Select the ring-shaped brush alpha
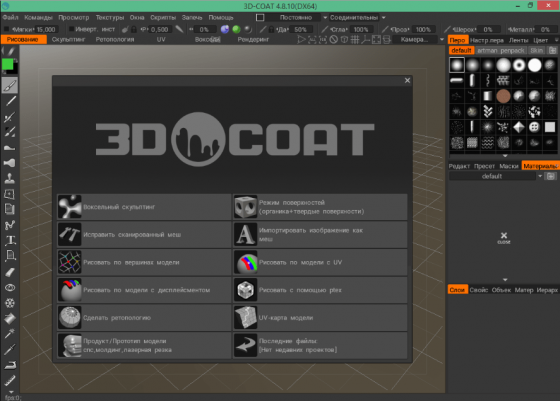The height and width of the screenshot is (401, 560). click(x=519, y=65)
